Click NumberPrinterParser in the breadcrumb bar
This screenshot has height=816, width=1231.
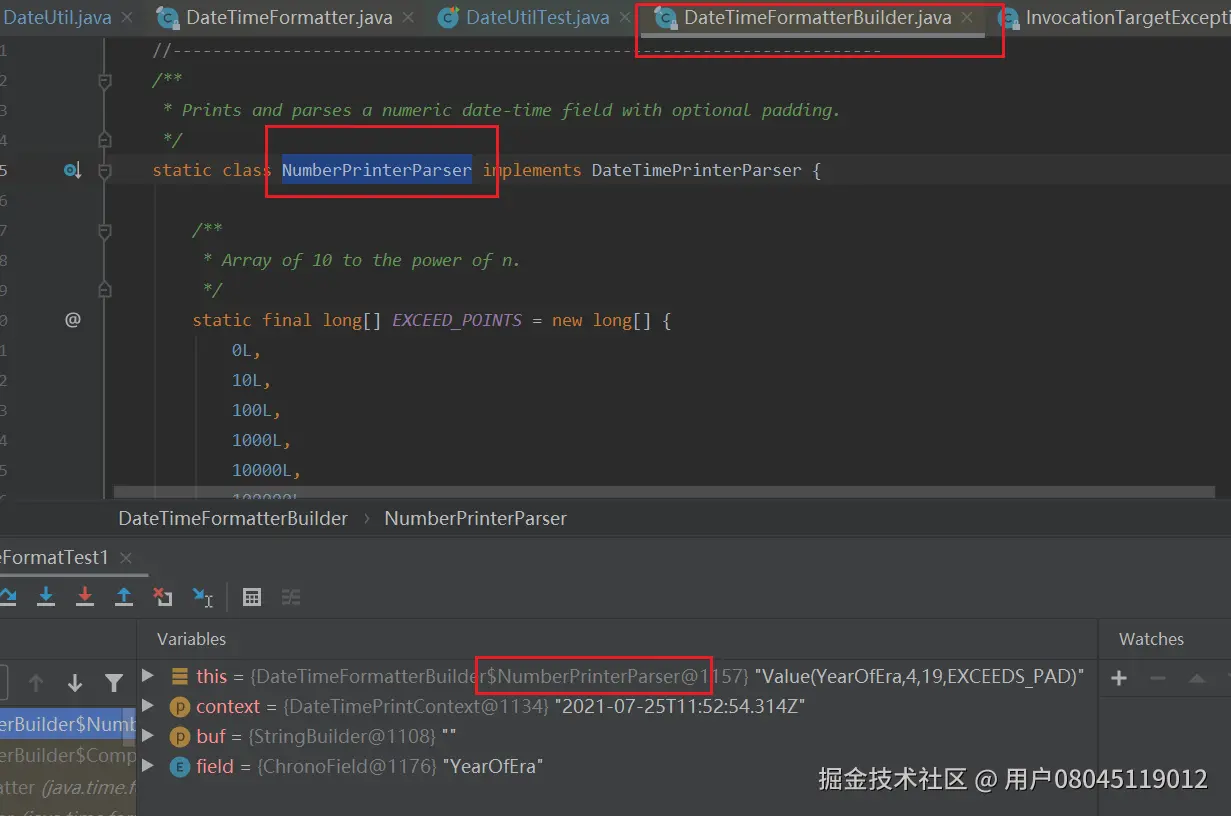(x=475, y=518)
